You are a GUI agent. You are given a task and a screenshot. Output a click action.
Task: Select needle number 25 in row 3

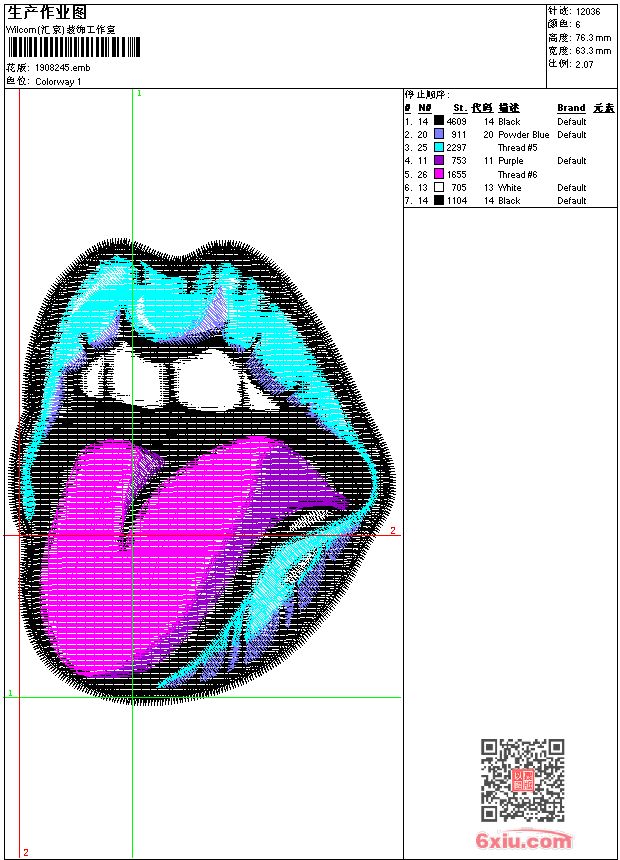click(422, 148)
